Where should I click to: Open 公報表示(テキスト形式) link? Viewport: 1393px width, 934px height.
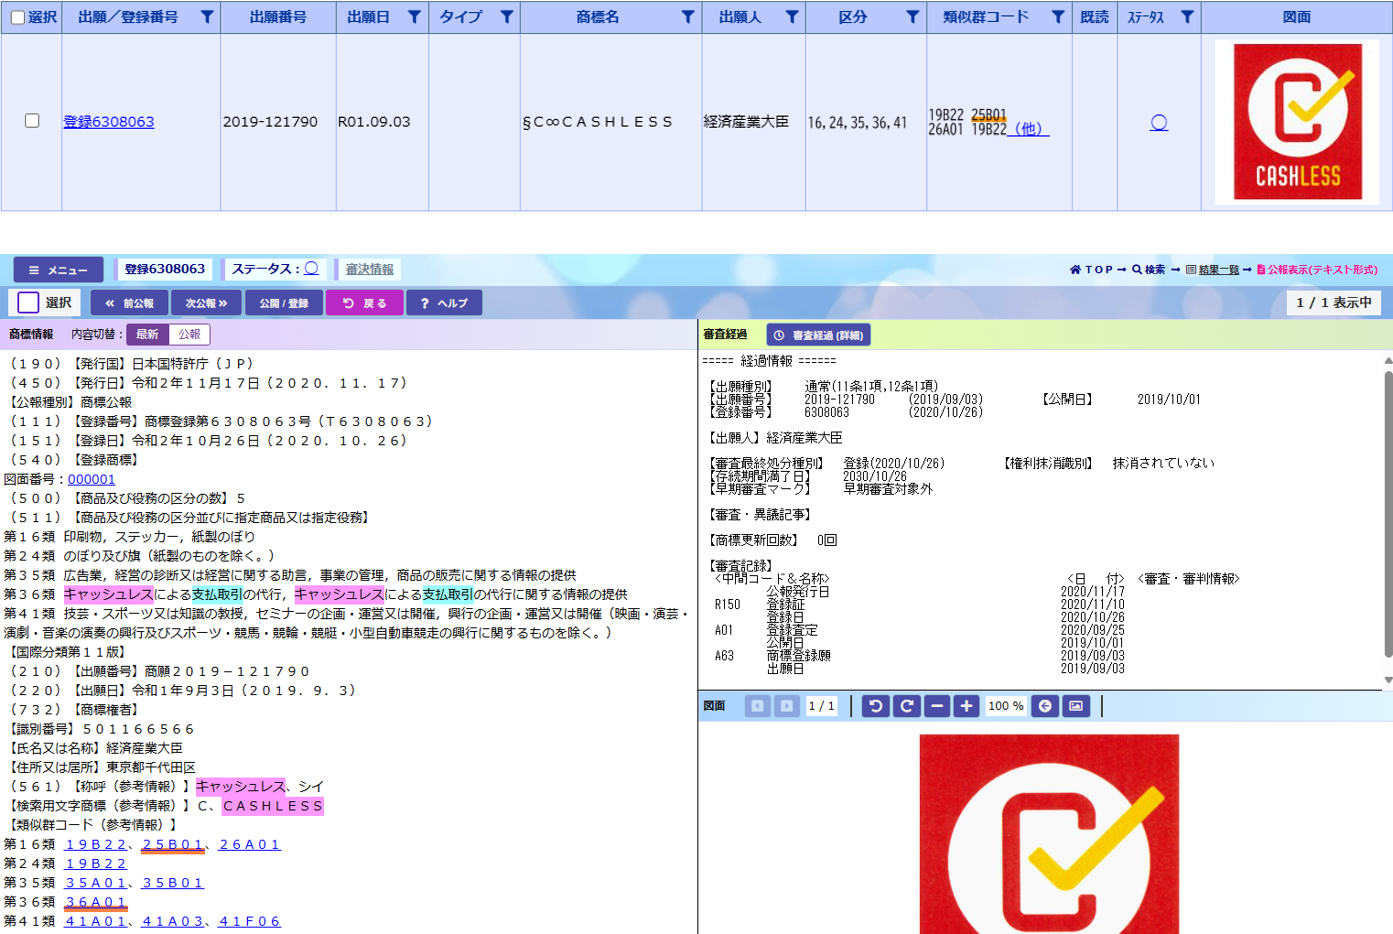[x=1317, y=269]
